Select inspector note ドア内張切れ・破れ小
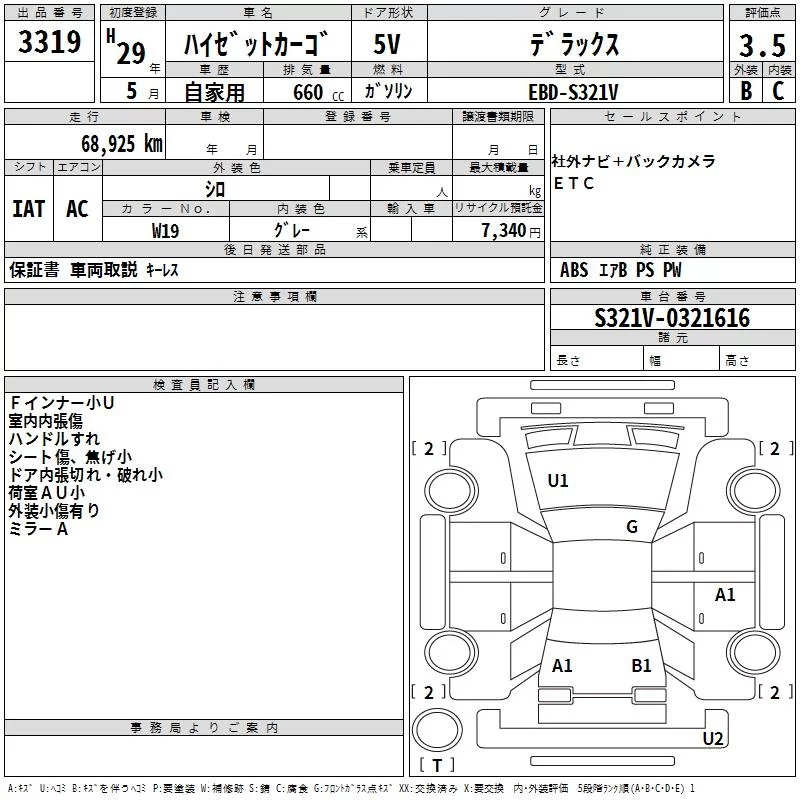 (86, 474)
